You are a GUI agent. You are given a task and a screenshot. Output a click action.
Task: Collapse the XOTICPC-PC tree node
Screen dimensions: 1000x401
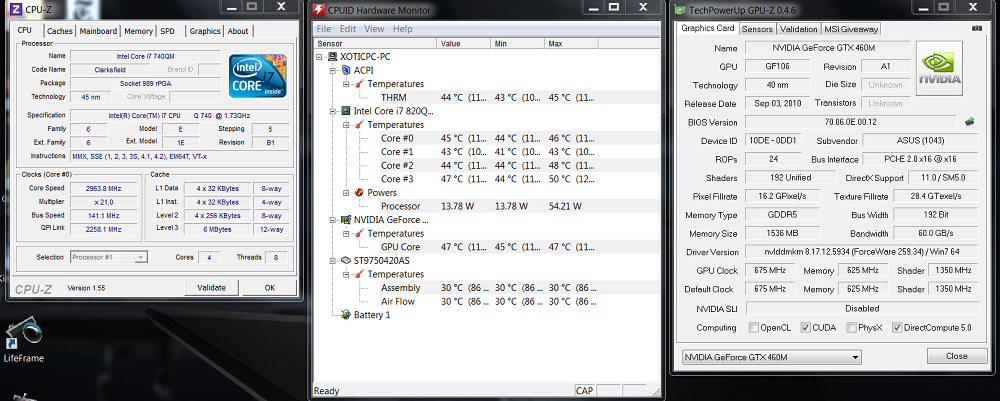320,57
